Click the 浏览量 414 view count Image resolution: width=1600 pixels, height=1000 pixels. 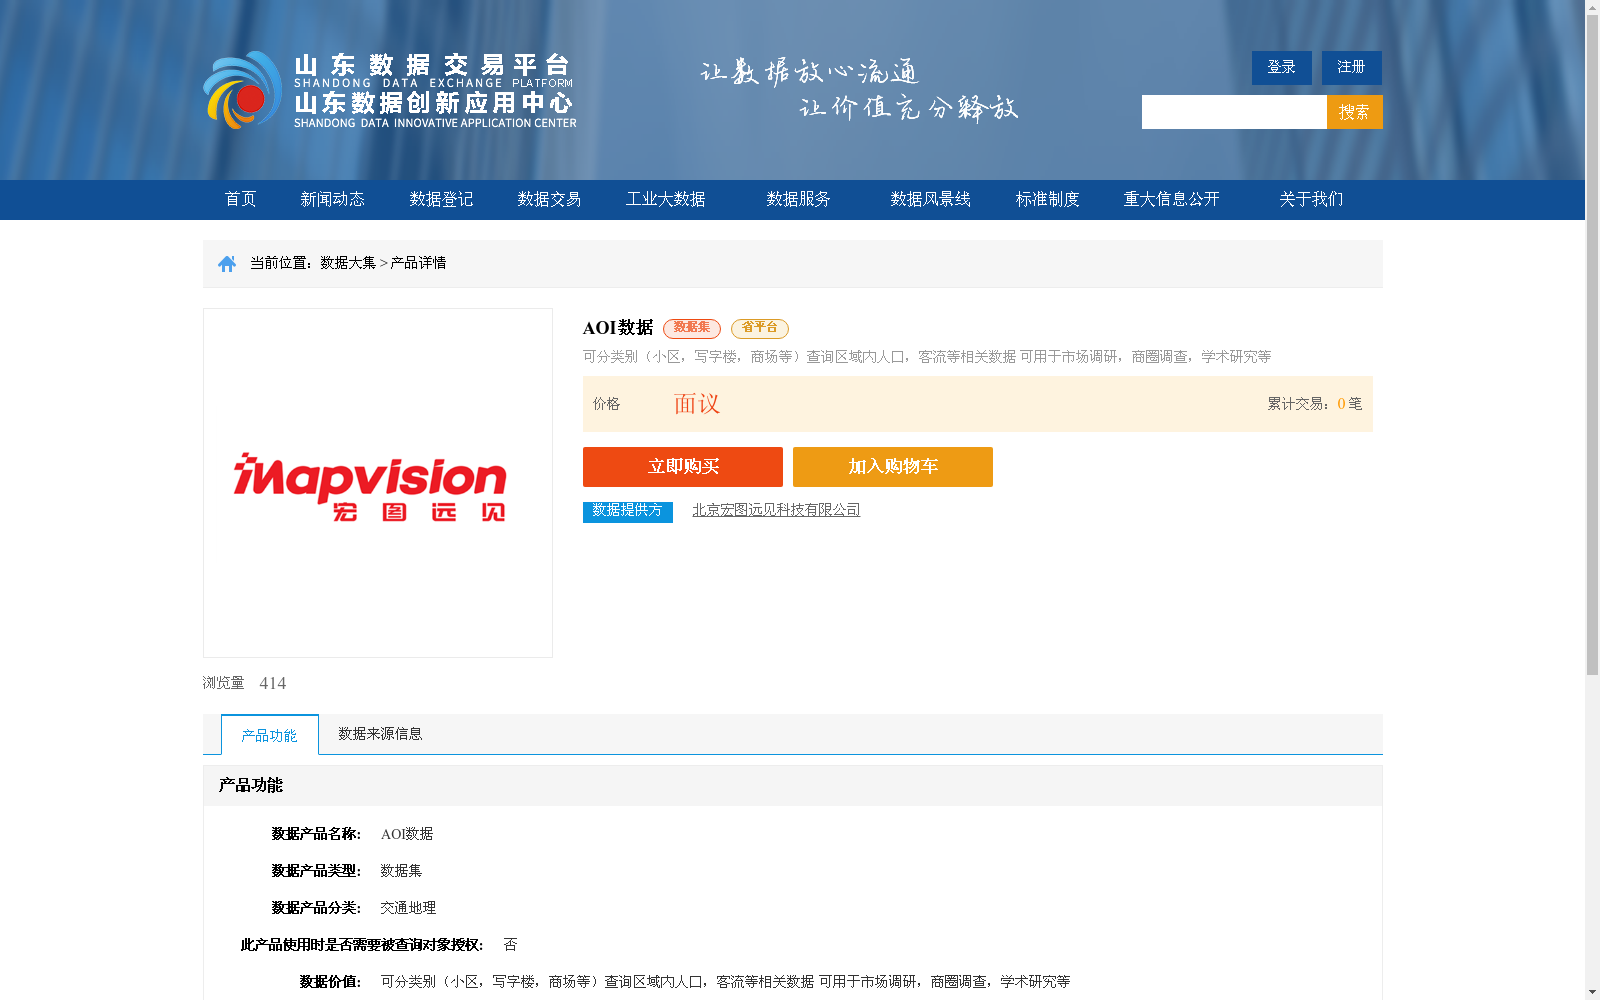244,683
